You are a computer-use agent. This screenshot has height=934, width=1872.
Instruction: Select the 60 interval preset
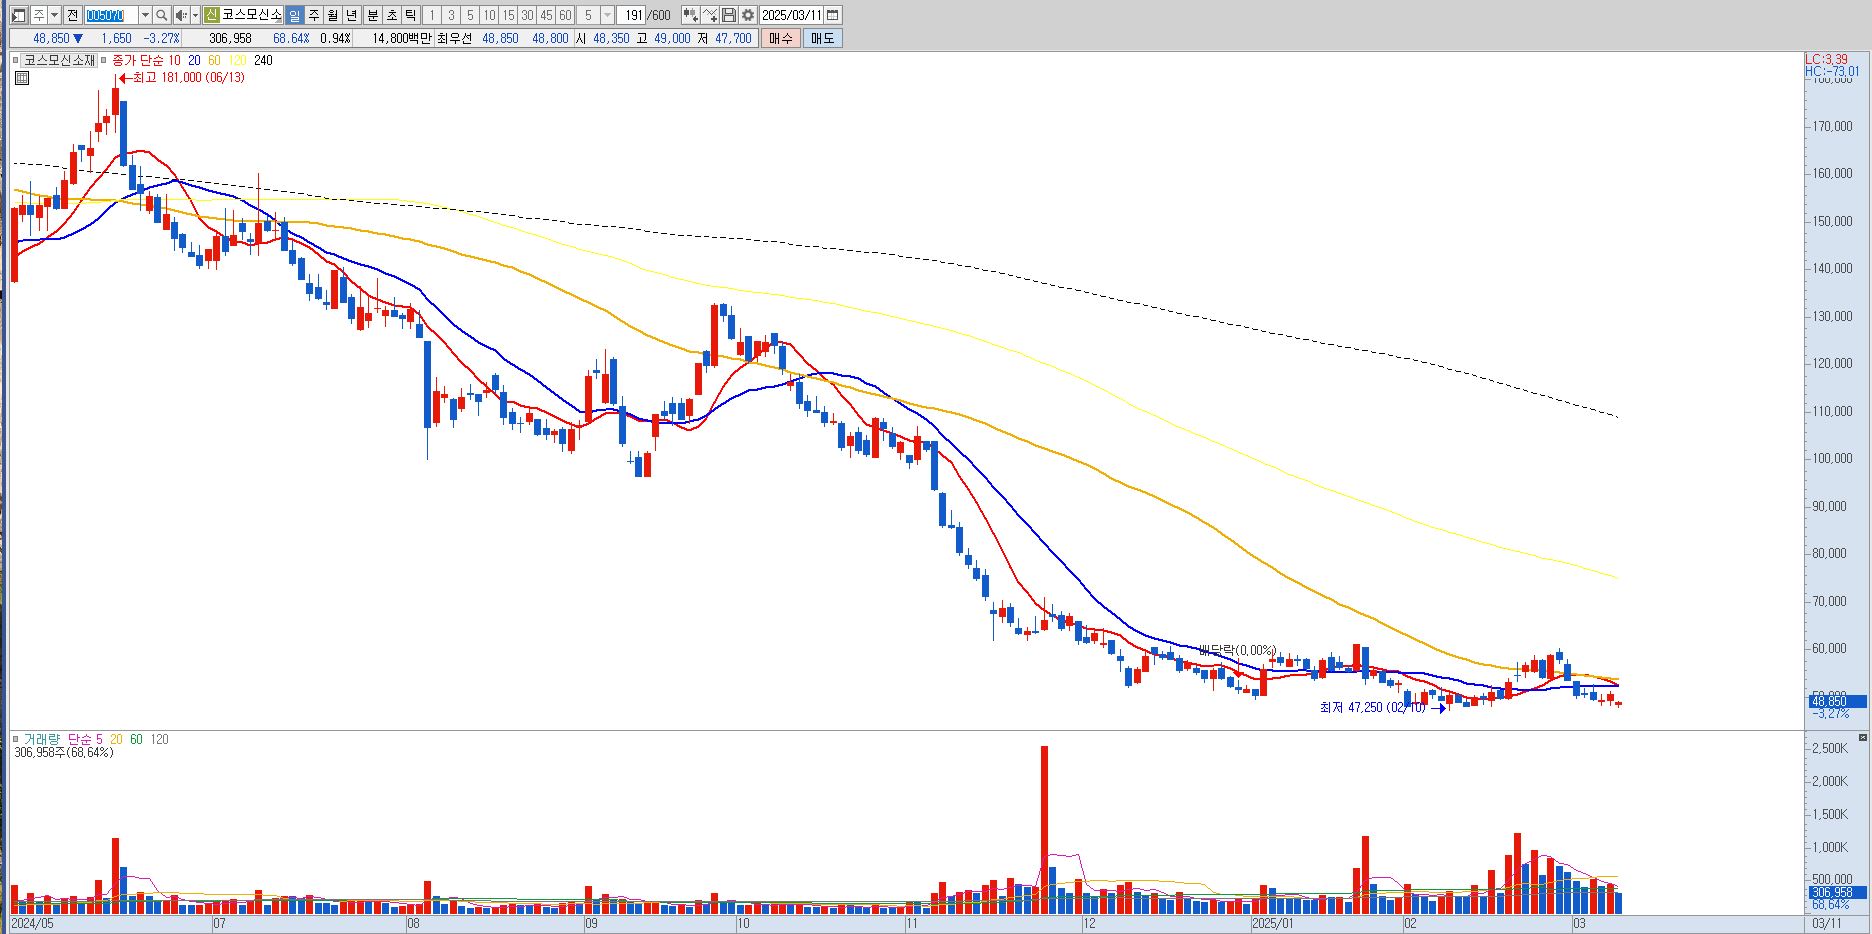(x=565, y=15)
